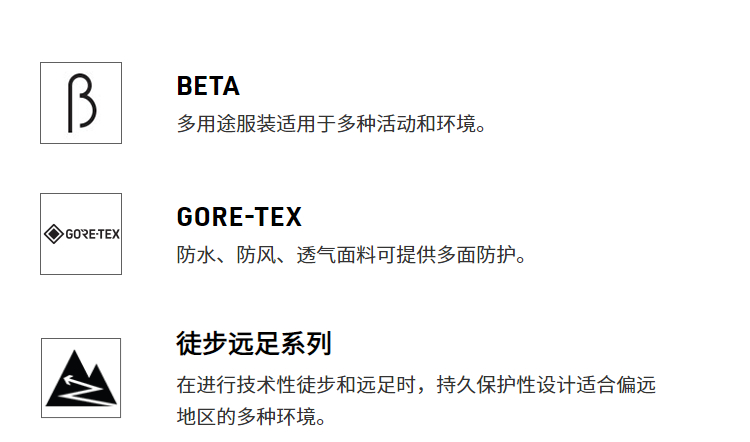Click the BETA description starting with 多用途服装
750x442 pixels.
(330, 126)
